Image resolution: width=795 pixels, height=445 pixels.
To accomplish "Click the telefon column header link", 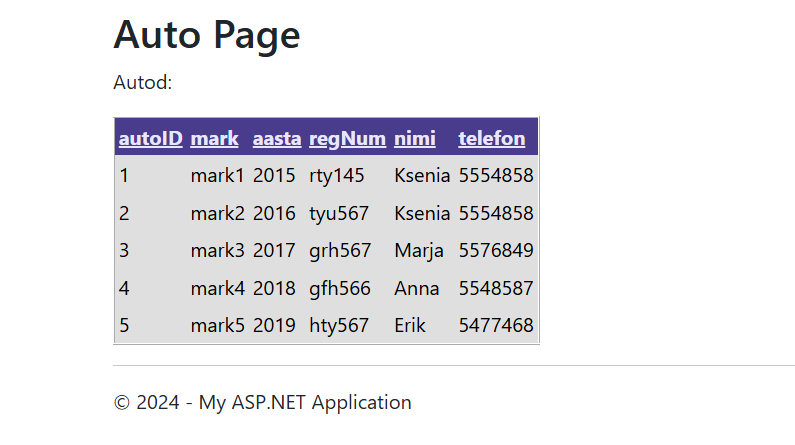I will coord(491,138).
